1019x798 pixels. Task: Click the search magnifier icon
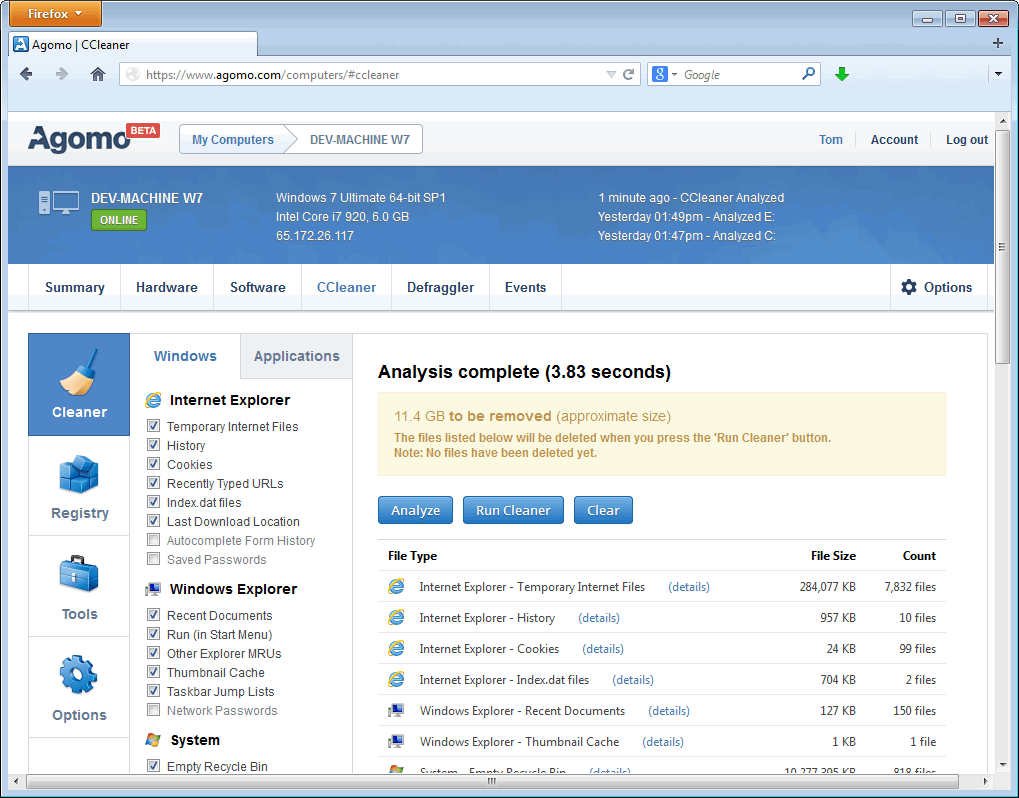[808, 74]
